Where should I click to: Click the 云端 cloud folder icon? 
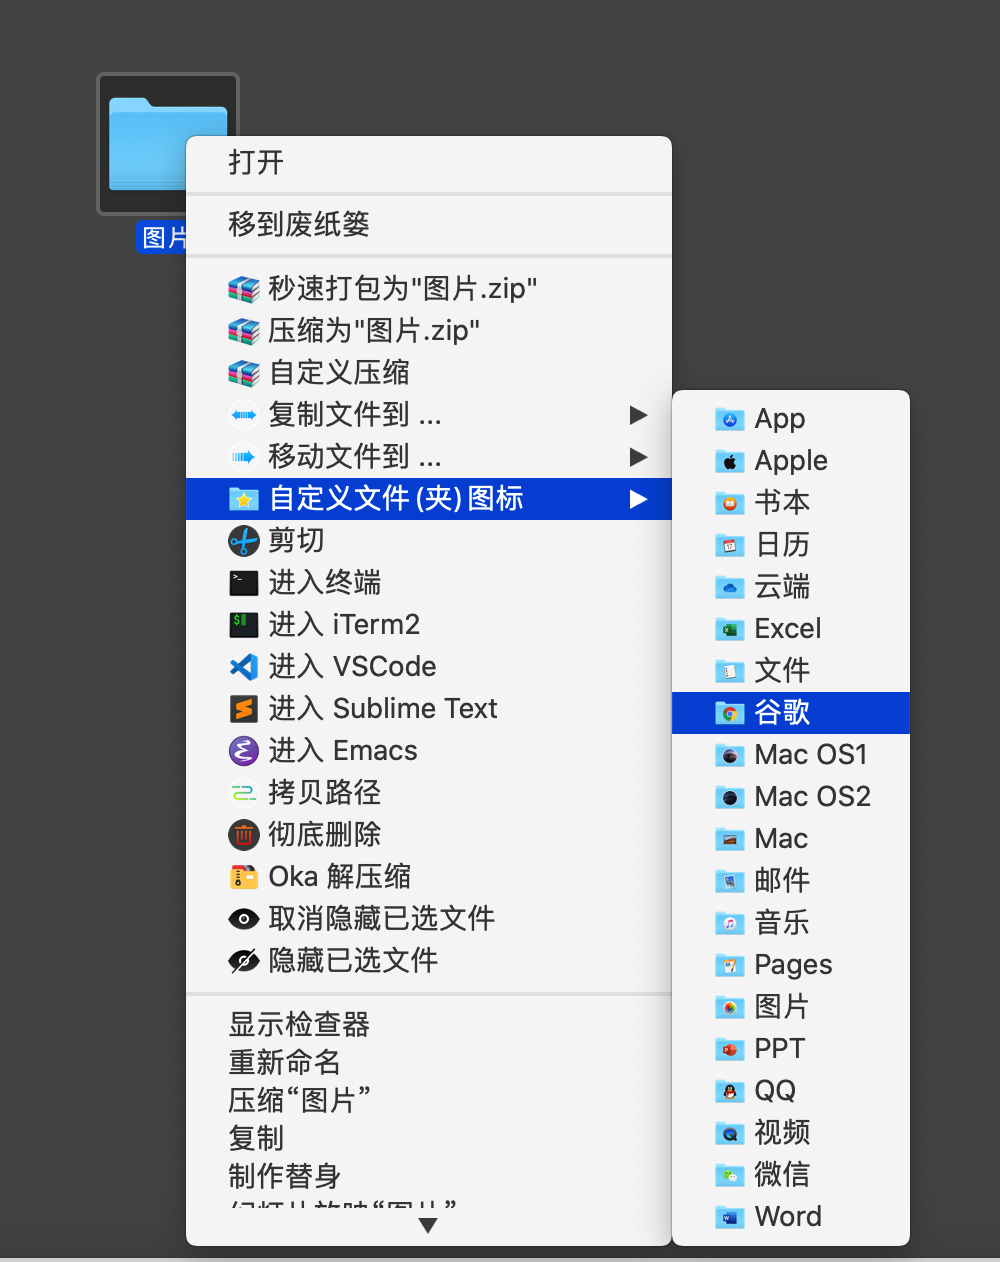click(730, 587)
